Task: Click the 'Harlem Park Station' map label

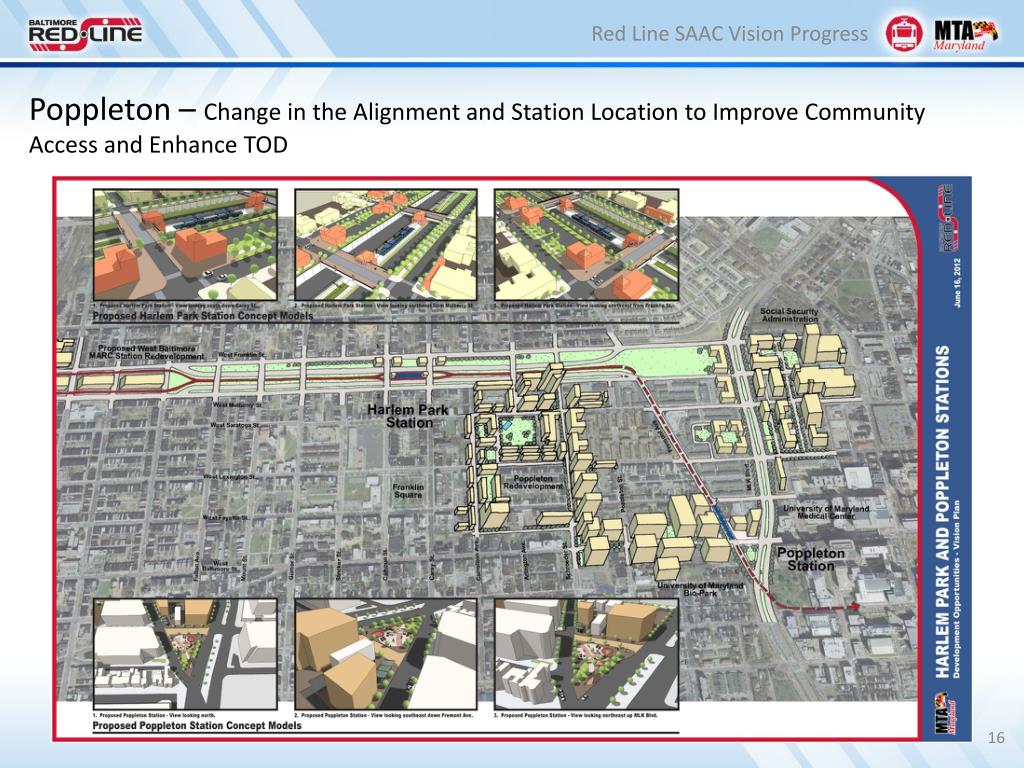Action: (408, 416)
